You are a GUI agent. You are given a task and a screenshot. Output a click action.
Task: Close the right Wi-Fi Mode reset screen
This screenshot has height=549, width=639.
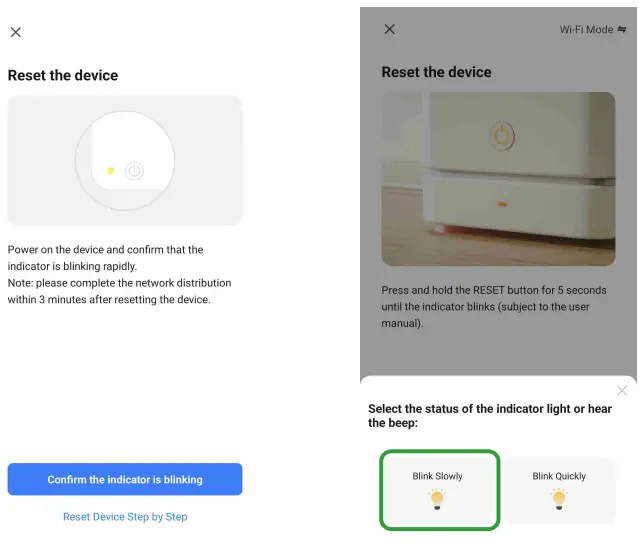pos(390,29)
